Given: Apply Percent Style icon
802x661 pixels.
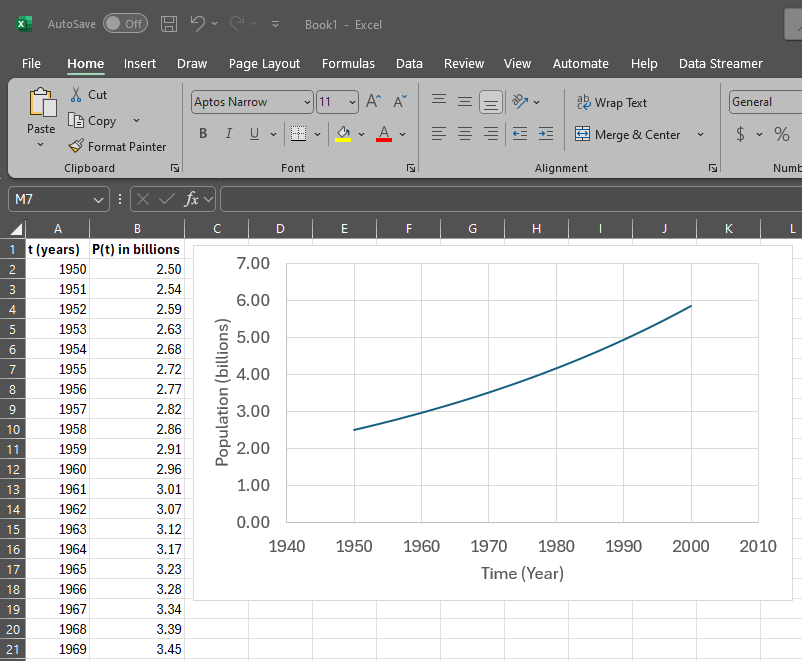Looking at the screenshot, I should (782, 134).
